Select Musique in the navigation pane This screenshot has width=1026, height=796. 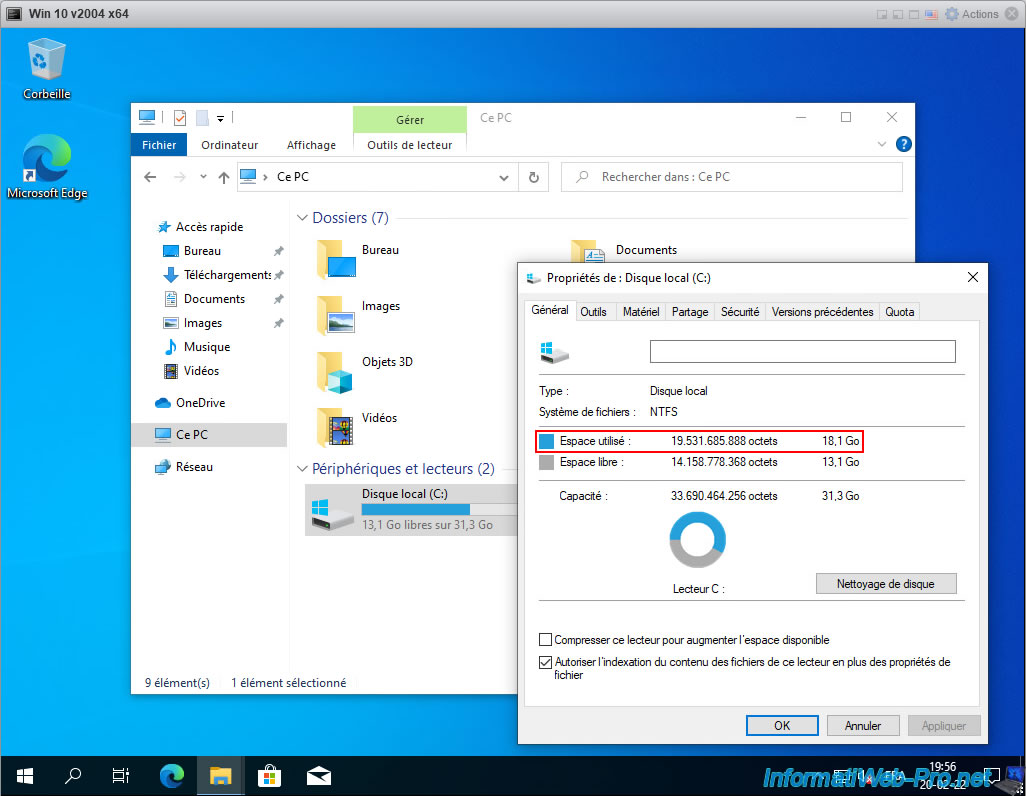click(206, 347)
